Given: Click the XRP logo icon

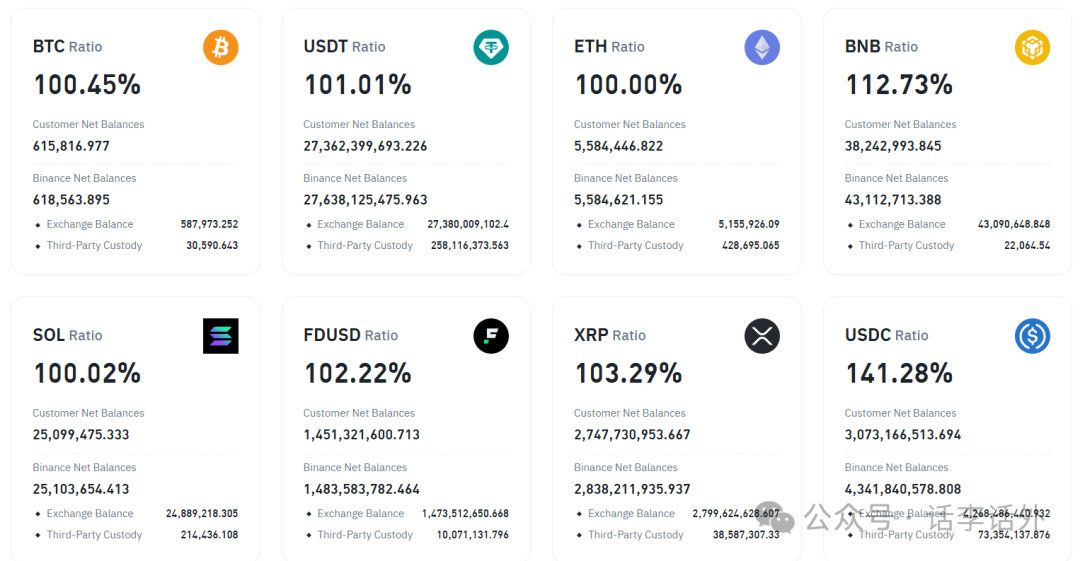Looking at the screenshot, I should [762, 336].
